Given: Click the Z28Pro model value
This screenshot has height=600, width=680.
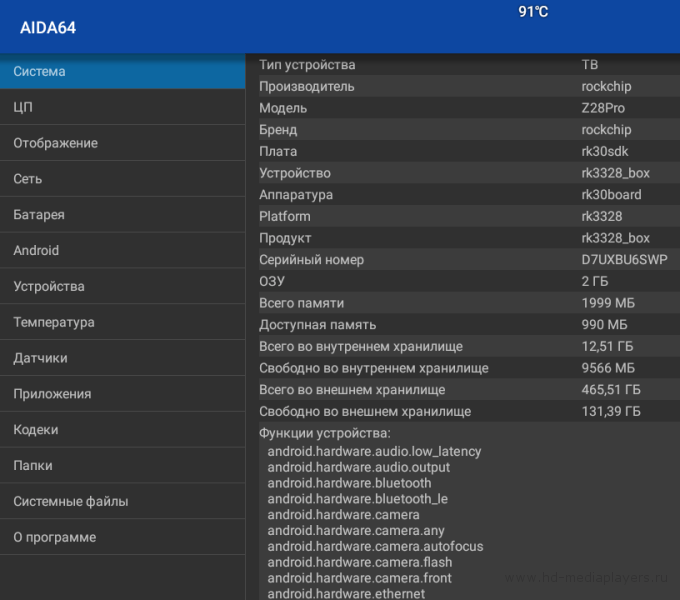Looking at the screenshot, I should (x=603, y=108).
